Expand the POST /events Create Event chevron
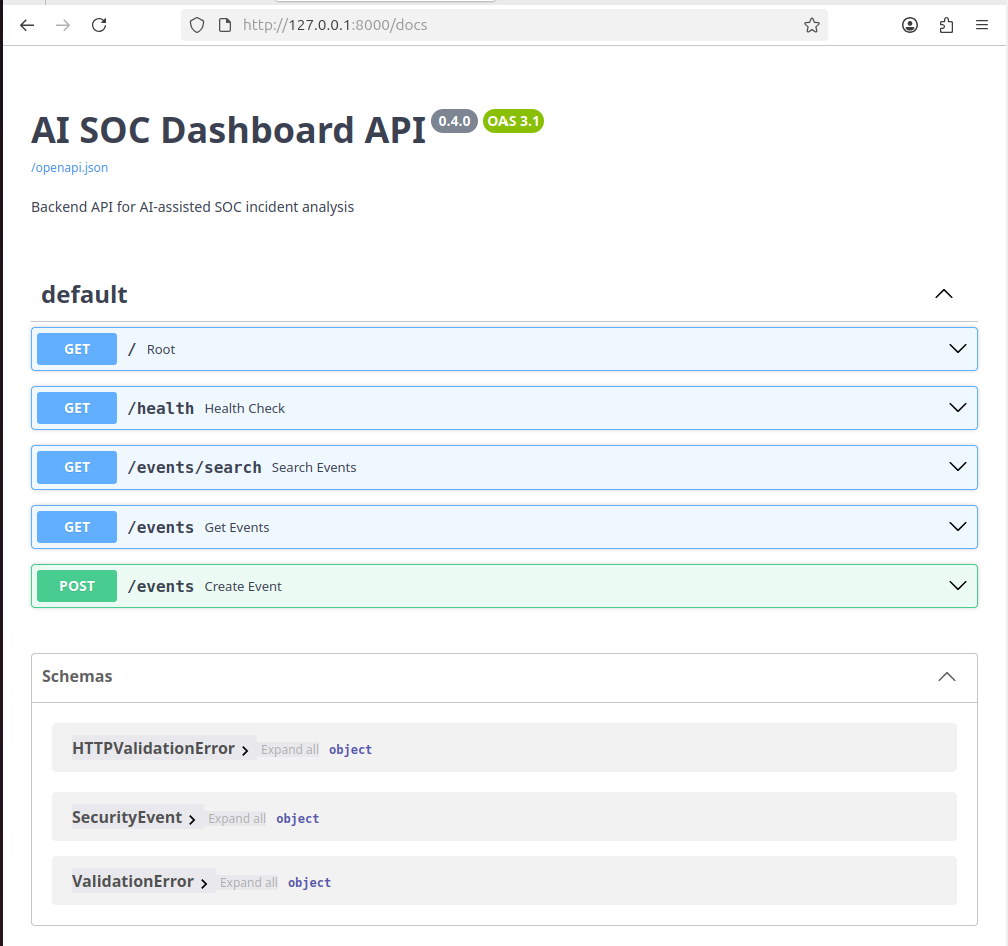Screen dimensions: 1008x946 click(958, 586)
